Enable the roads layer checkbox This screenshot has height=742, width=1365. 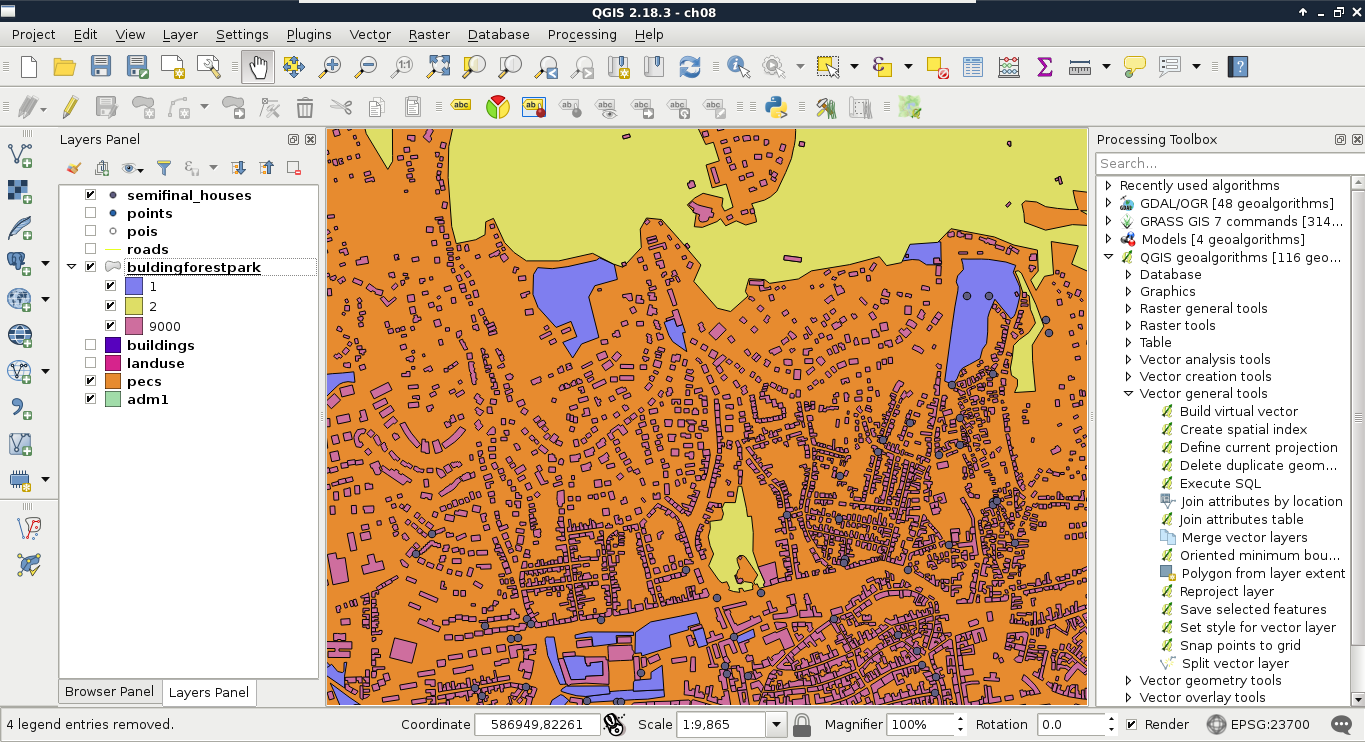coord(91,249)
